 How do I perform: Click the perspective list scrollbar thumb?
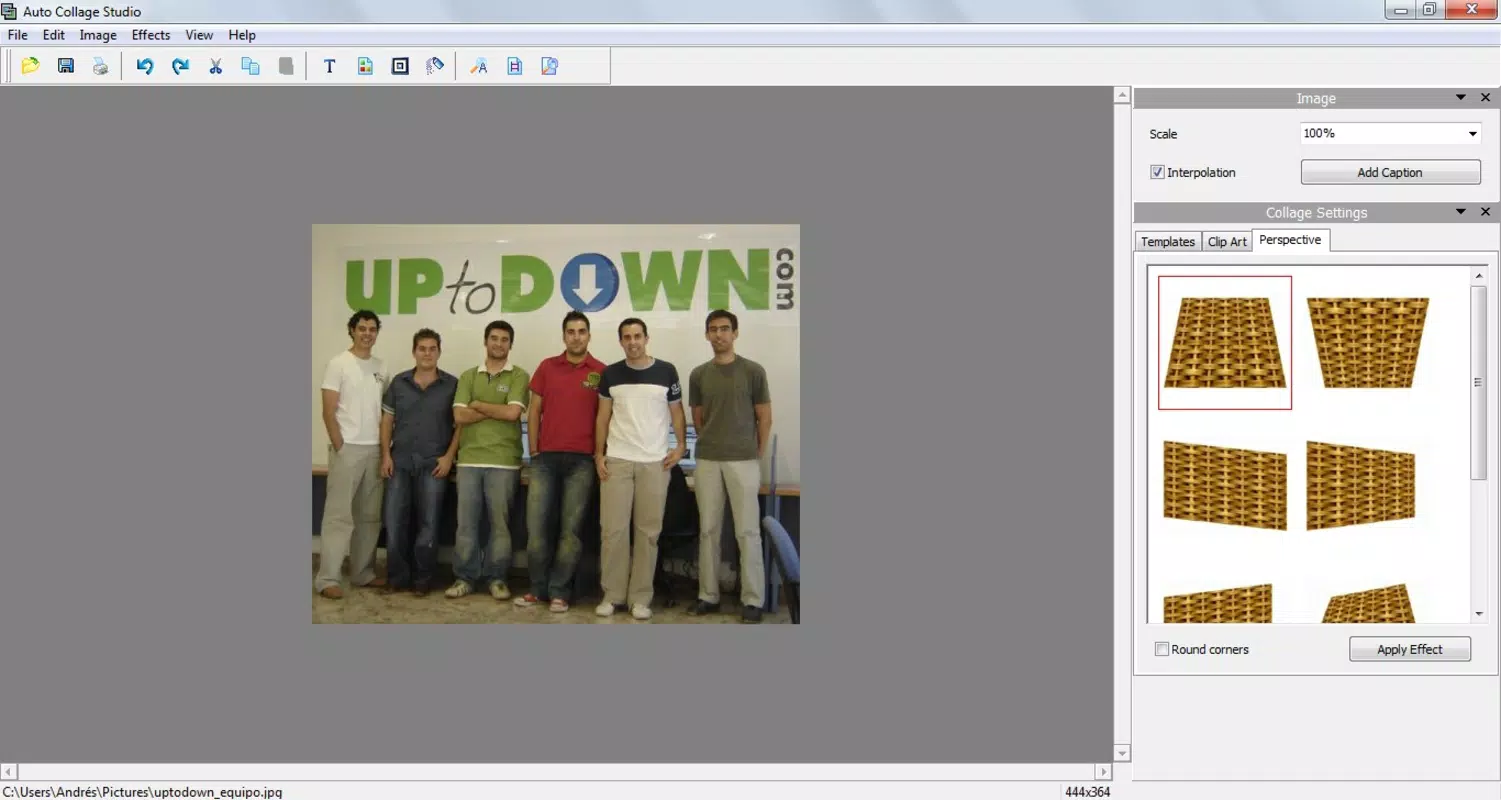[1479, 383]
